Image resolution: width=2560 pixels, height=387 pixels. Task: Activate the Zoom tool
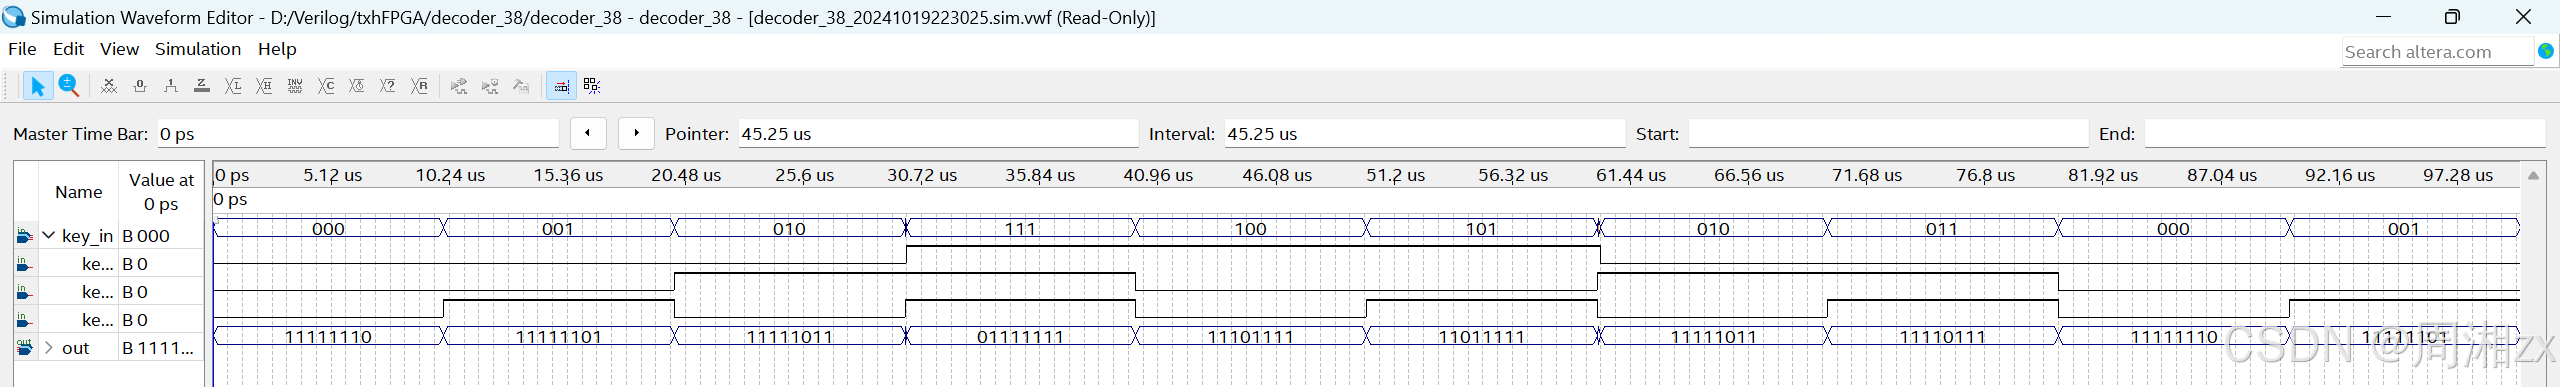[68, 86]
